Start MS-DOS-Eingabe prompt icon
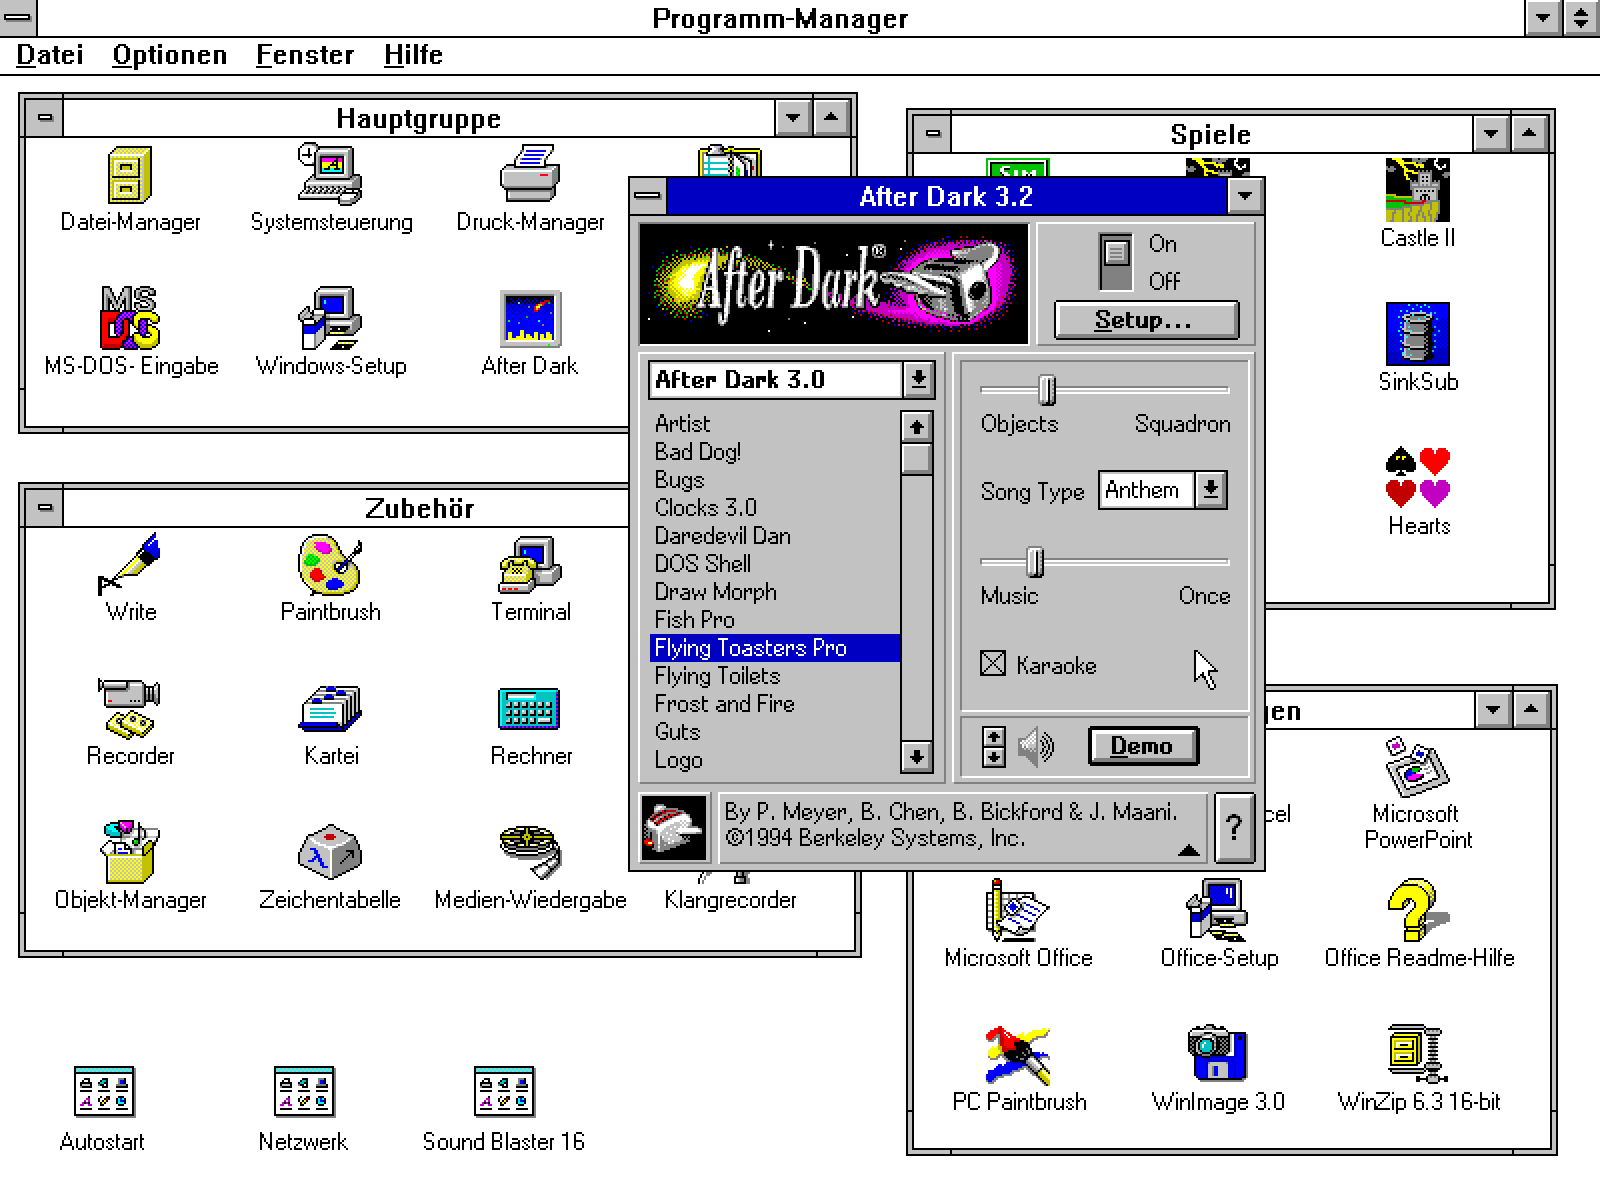The height and width of the screenshot is (1200, 1600). pyautogui.click(x=130, y=318)
